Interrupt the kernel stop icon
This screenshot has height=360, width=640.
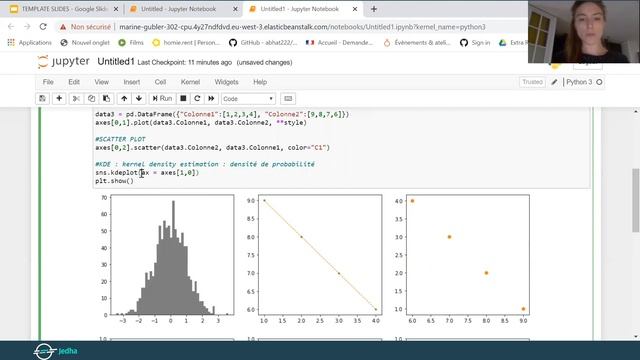183,99
